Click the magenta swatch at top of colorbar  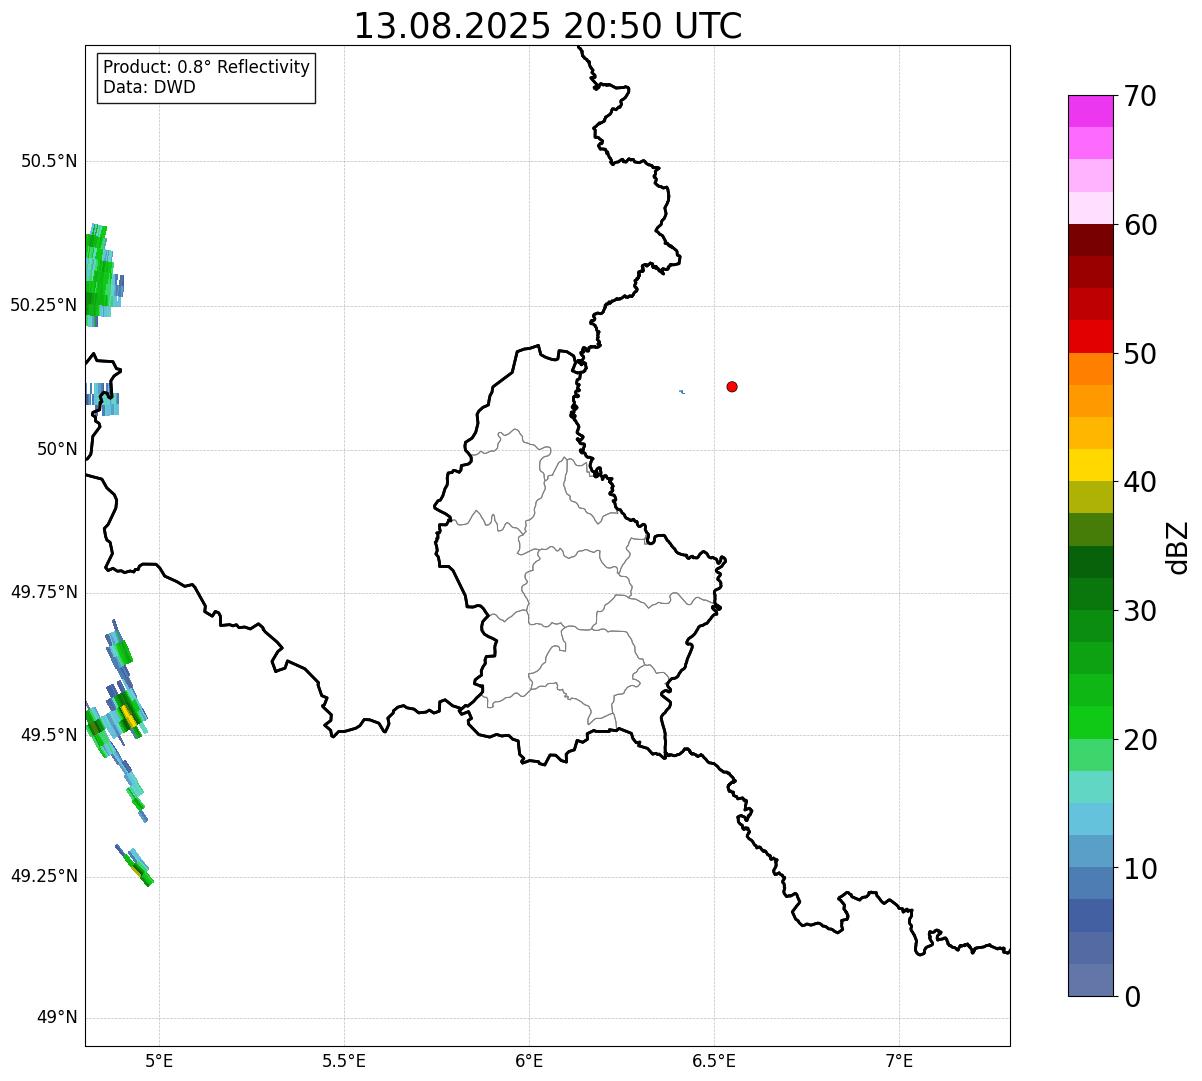pos(1090,111)
